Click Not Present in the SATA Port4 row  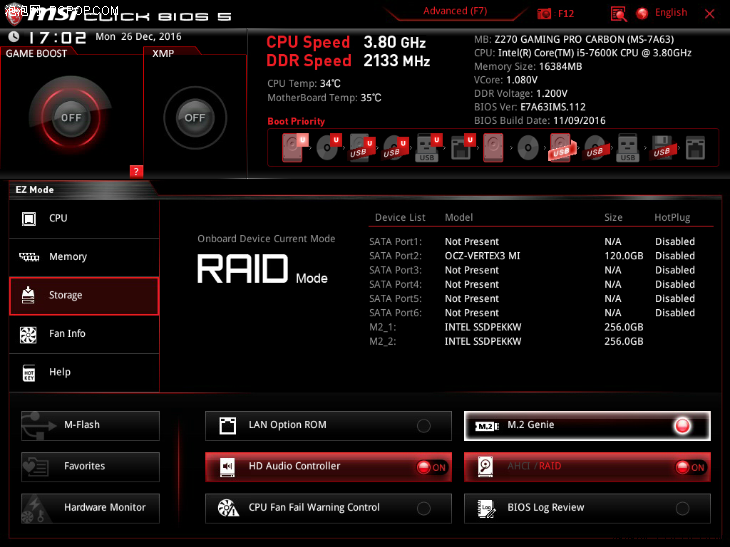[472, 284]
